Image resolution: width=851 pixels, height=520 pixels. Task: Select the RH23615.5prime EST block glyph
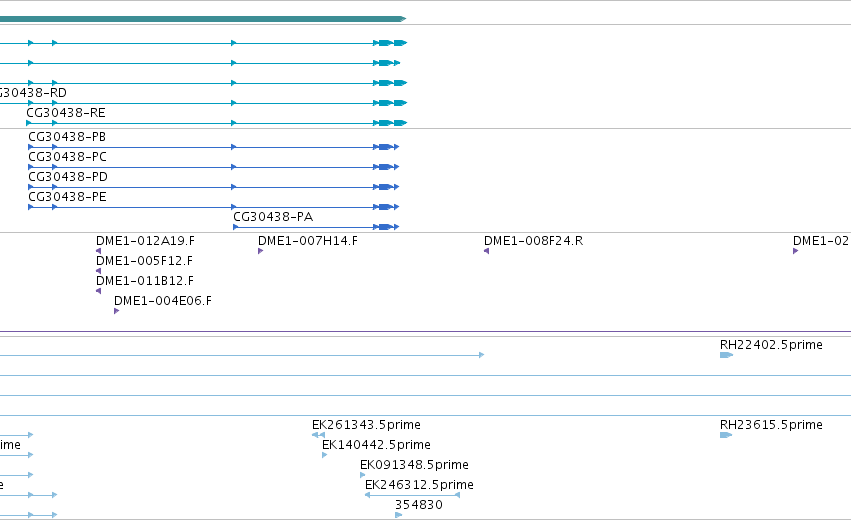pyautogui.click(x=726, y=435)
